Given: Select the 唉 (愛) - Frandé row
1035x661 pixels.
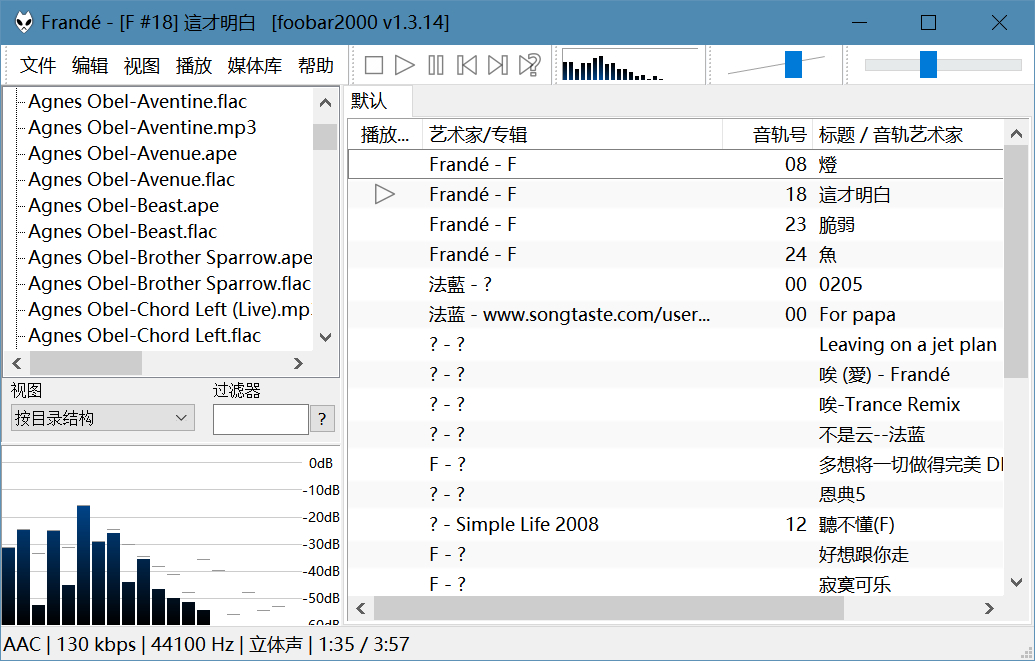Looking at the screenshot, I should pos(675,374).
